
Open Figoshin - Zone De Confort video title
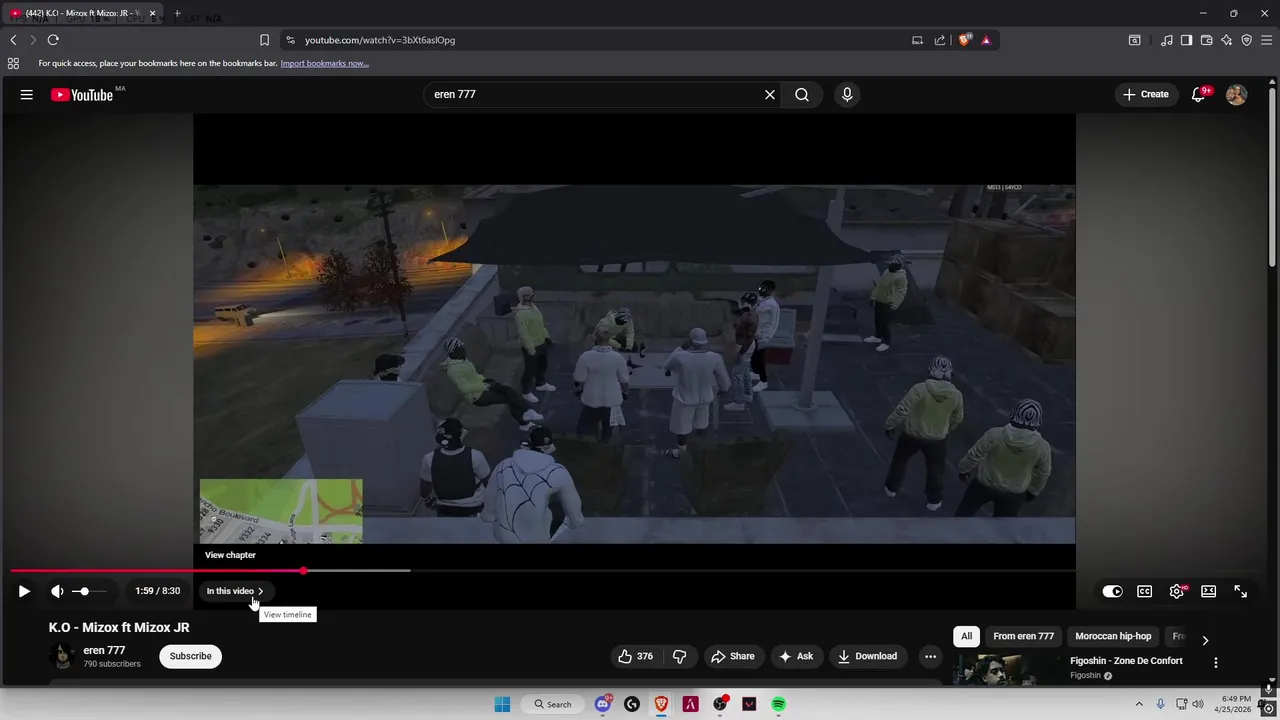click(x=1126, y=661)
